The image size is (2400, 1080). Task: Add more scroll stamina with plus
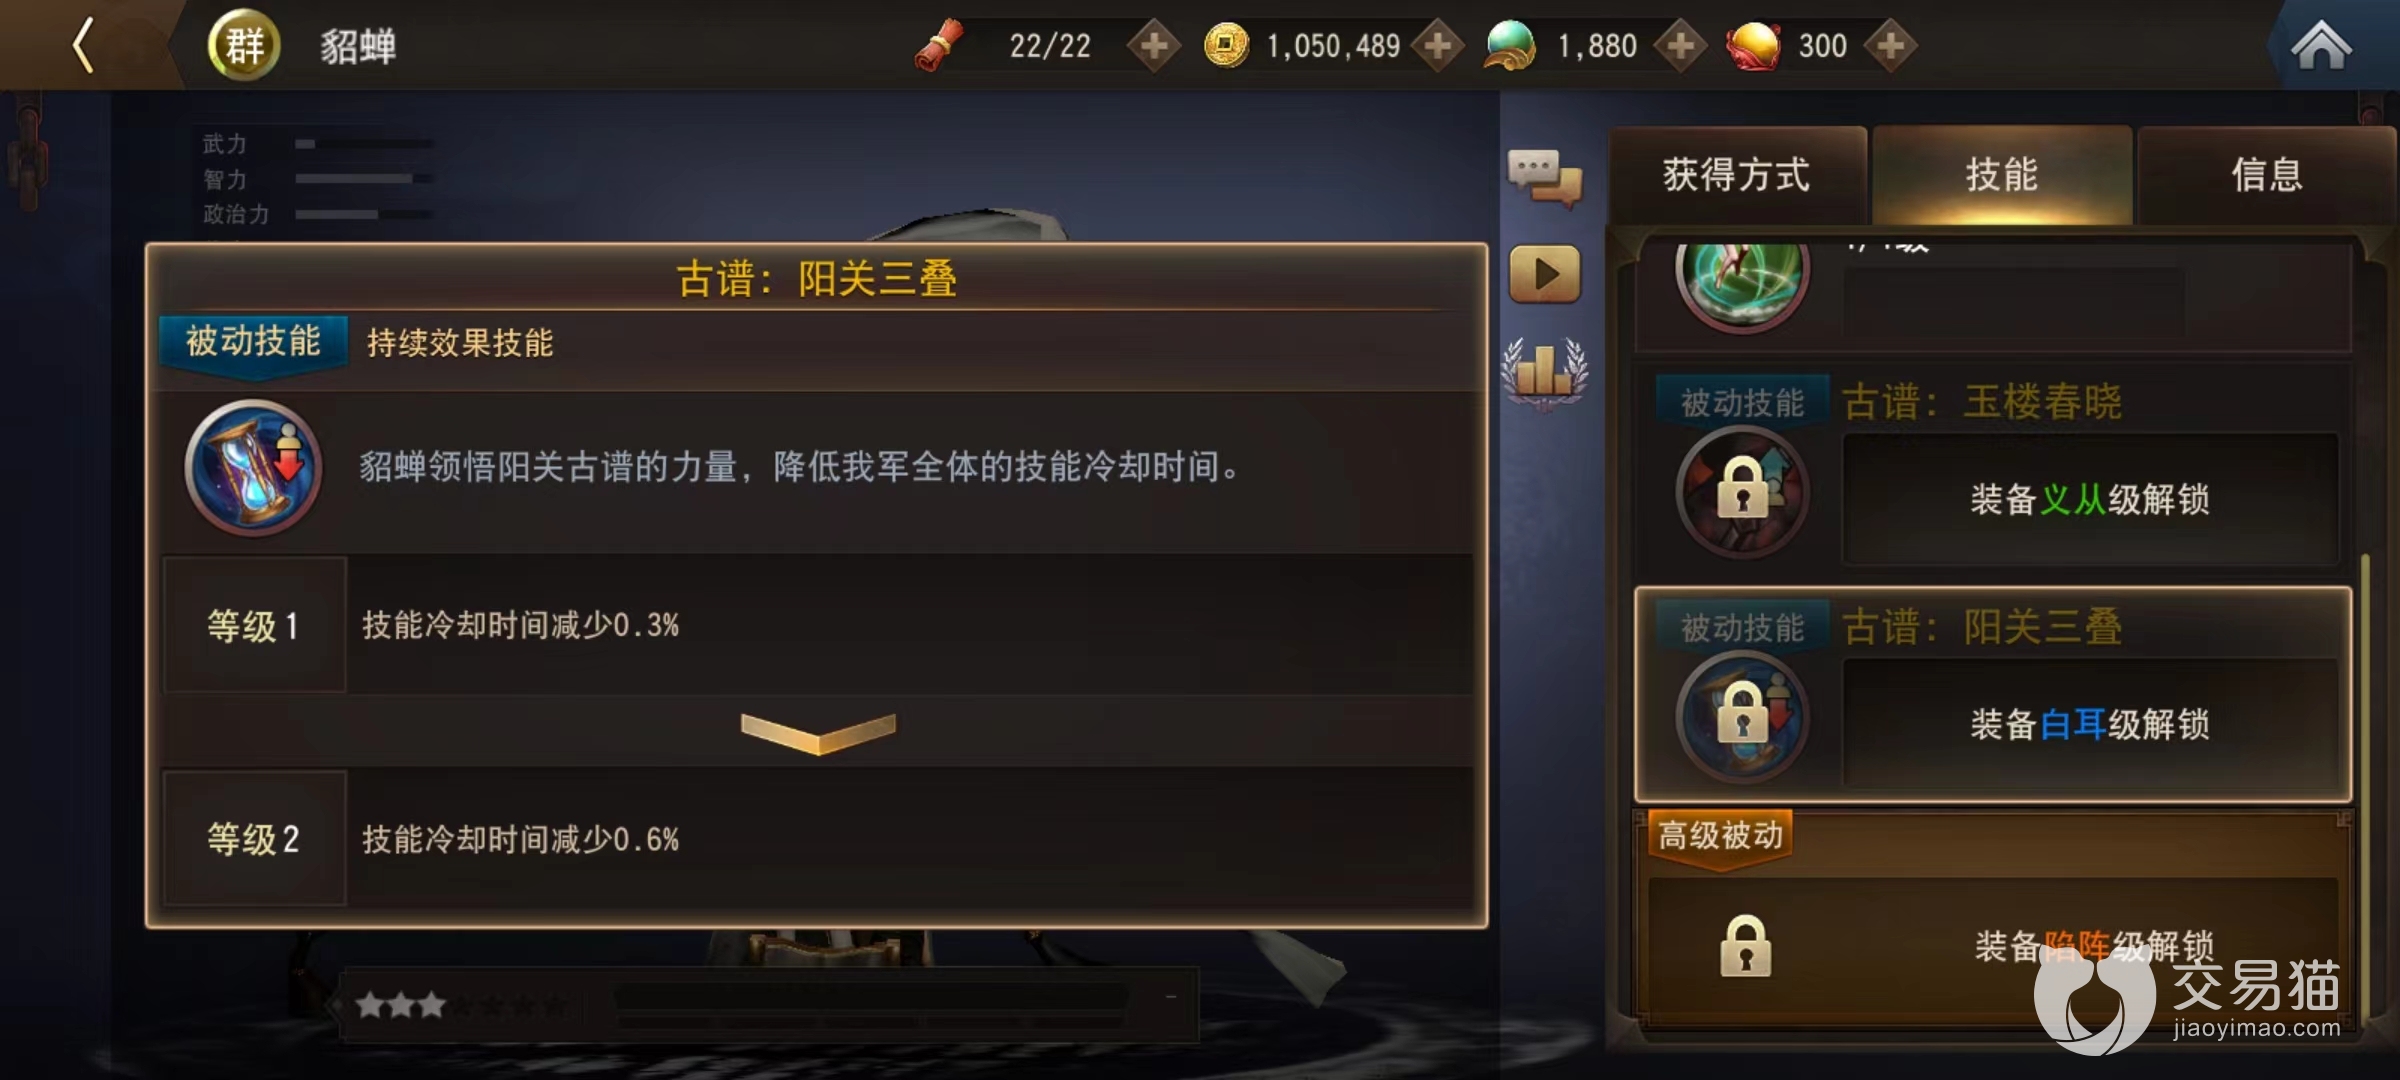point(1154,46)
